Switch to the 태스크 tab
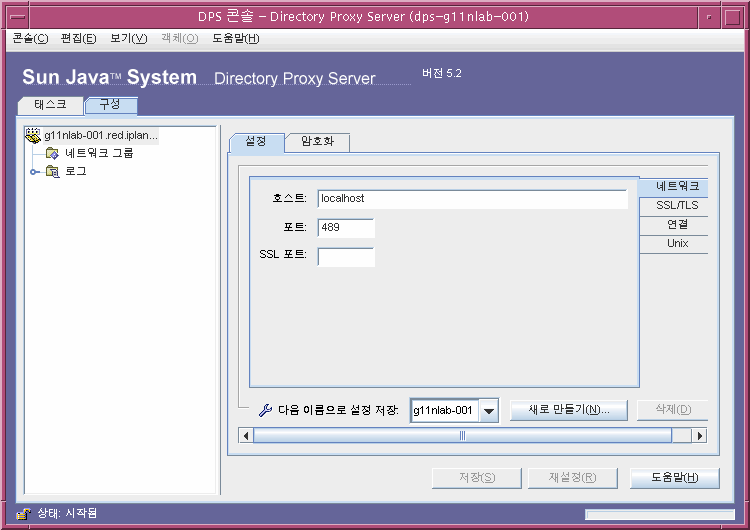750x530 pixels. click(x=50, y=105)
